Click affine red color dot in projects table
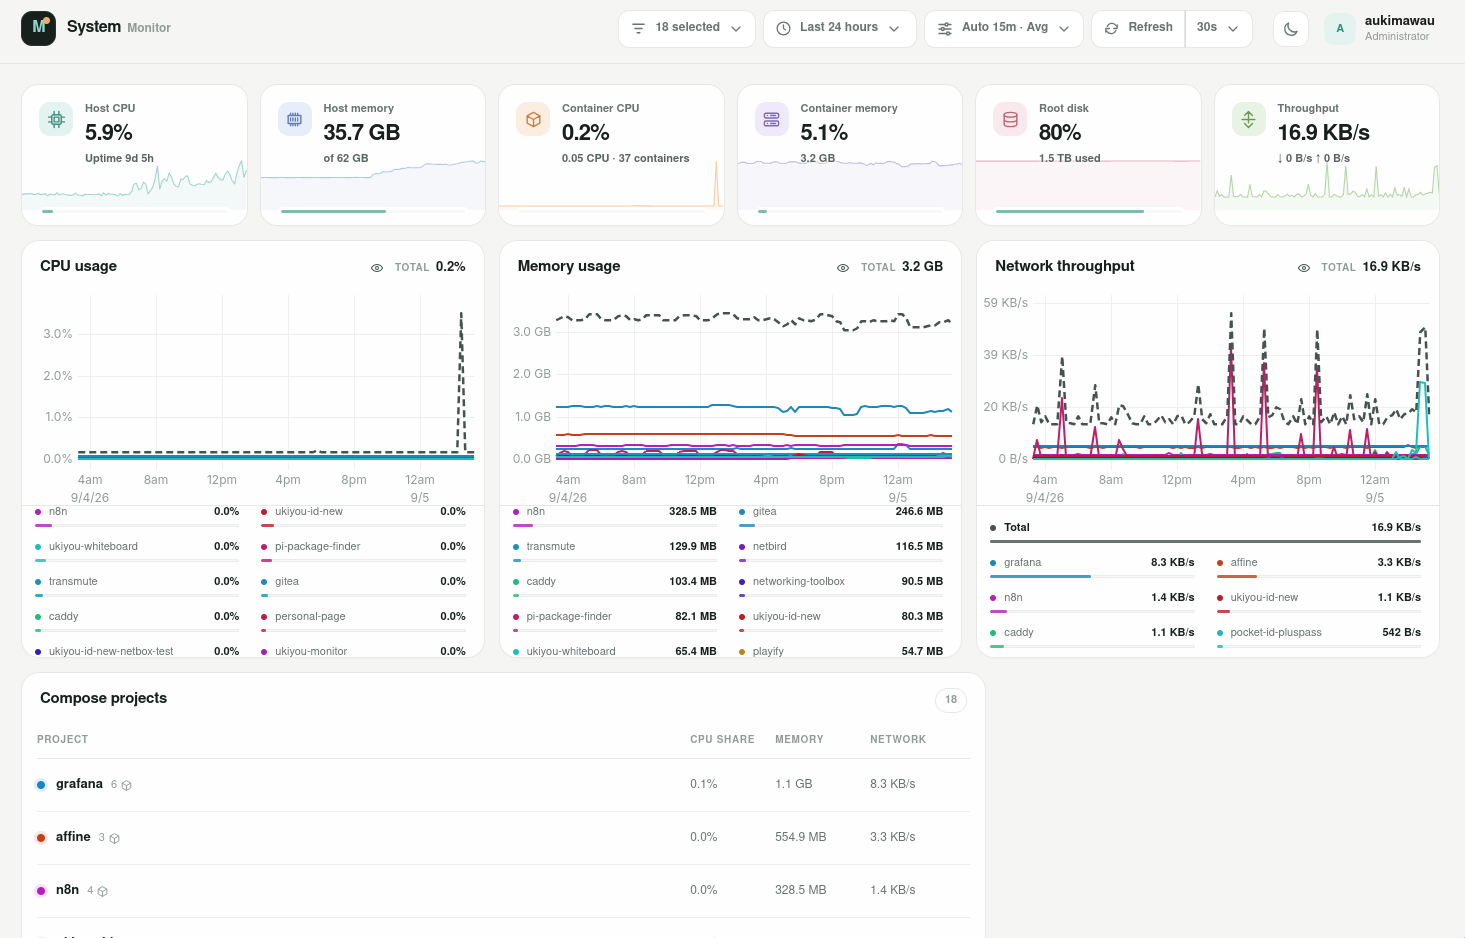 click(x=41, y=838)
